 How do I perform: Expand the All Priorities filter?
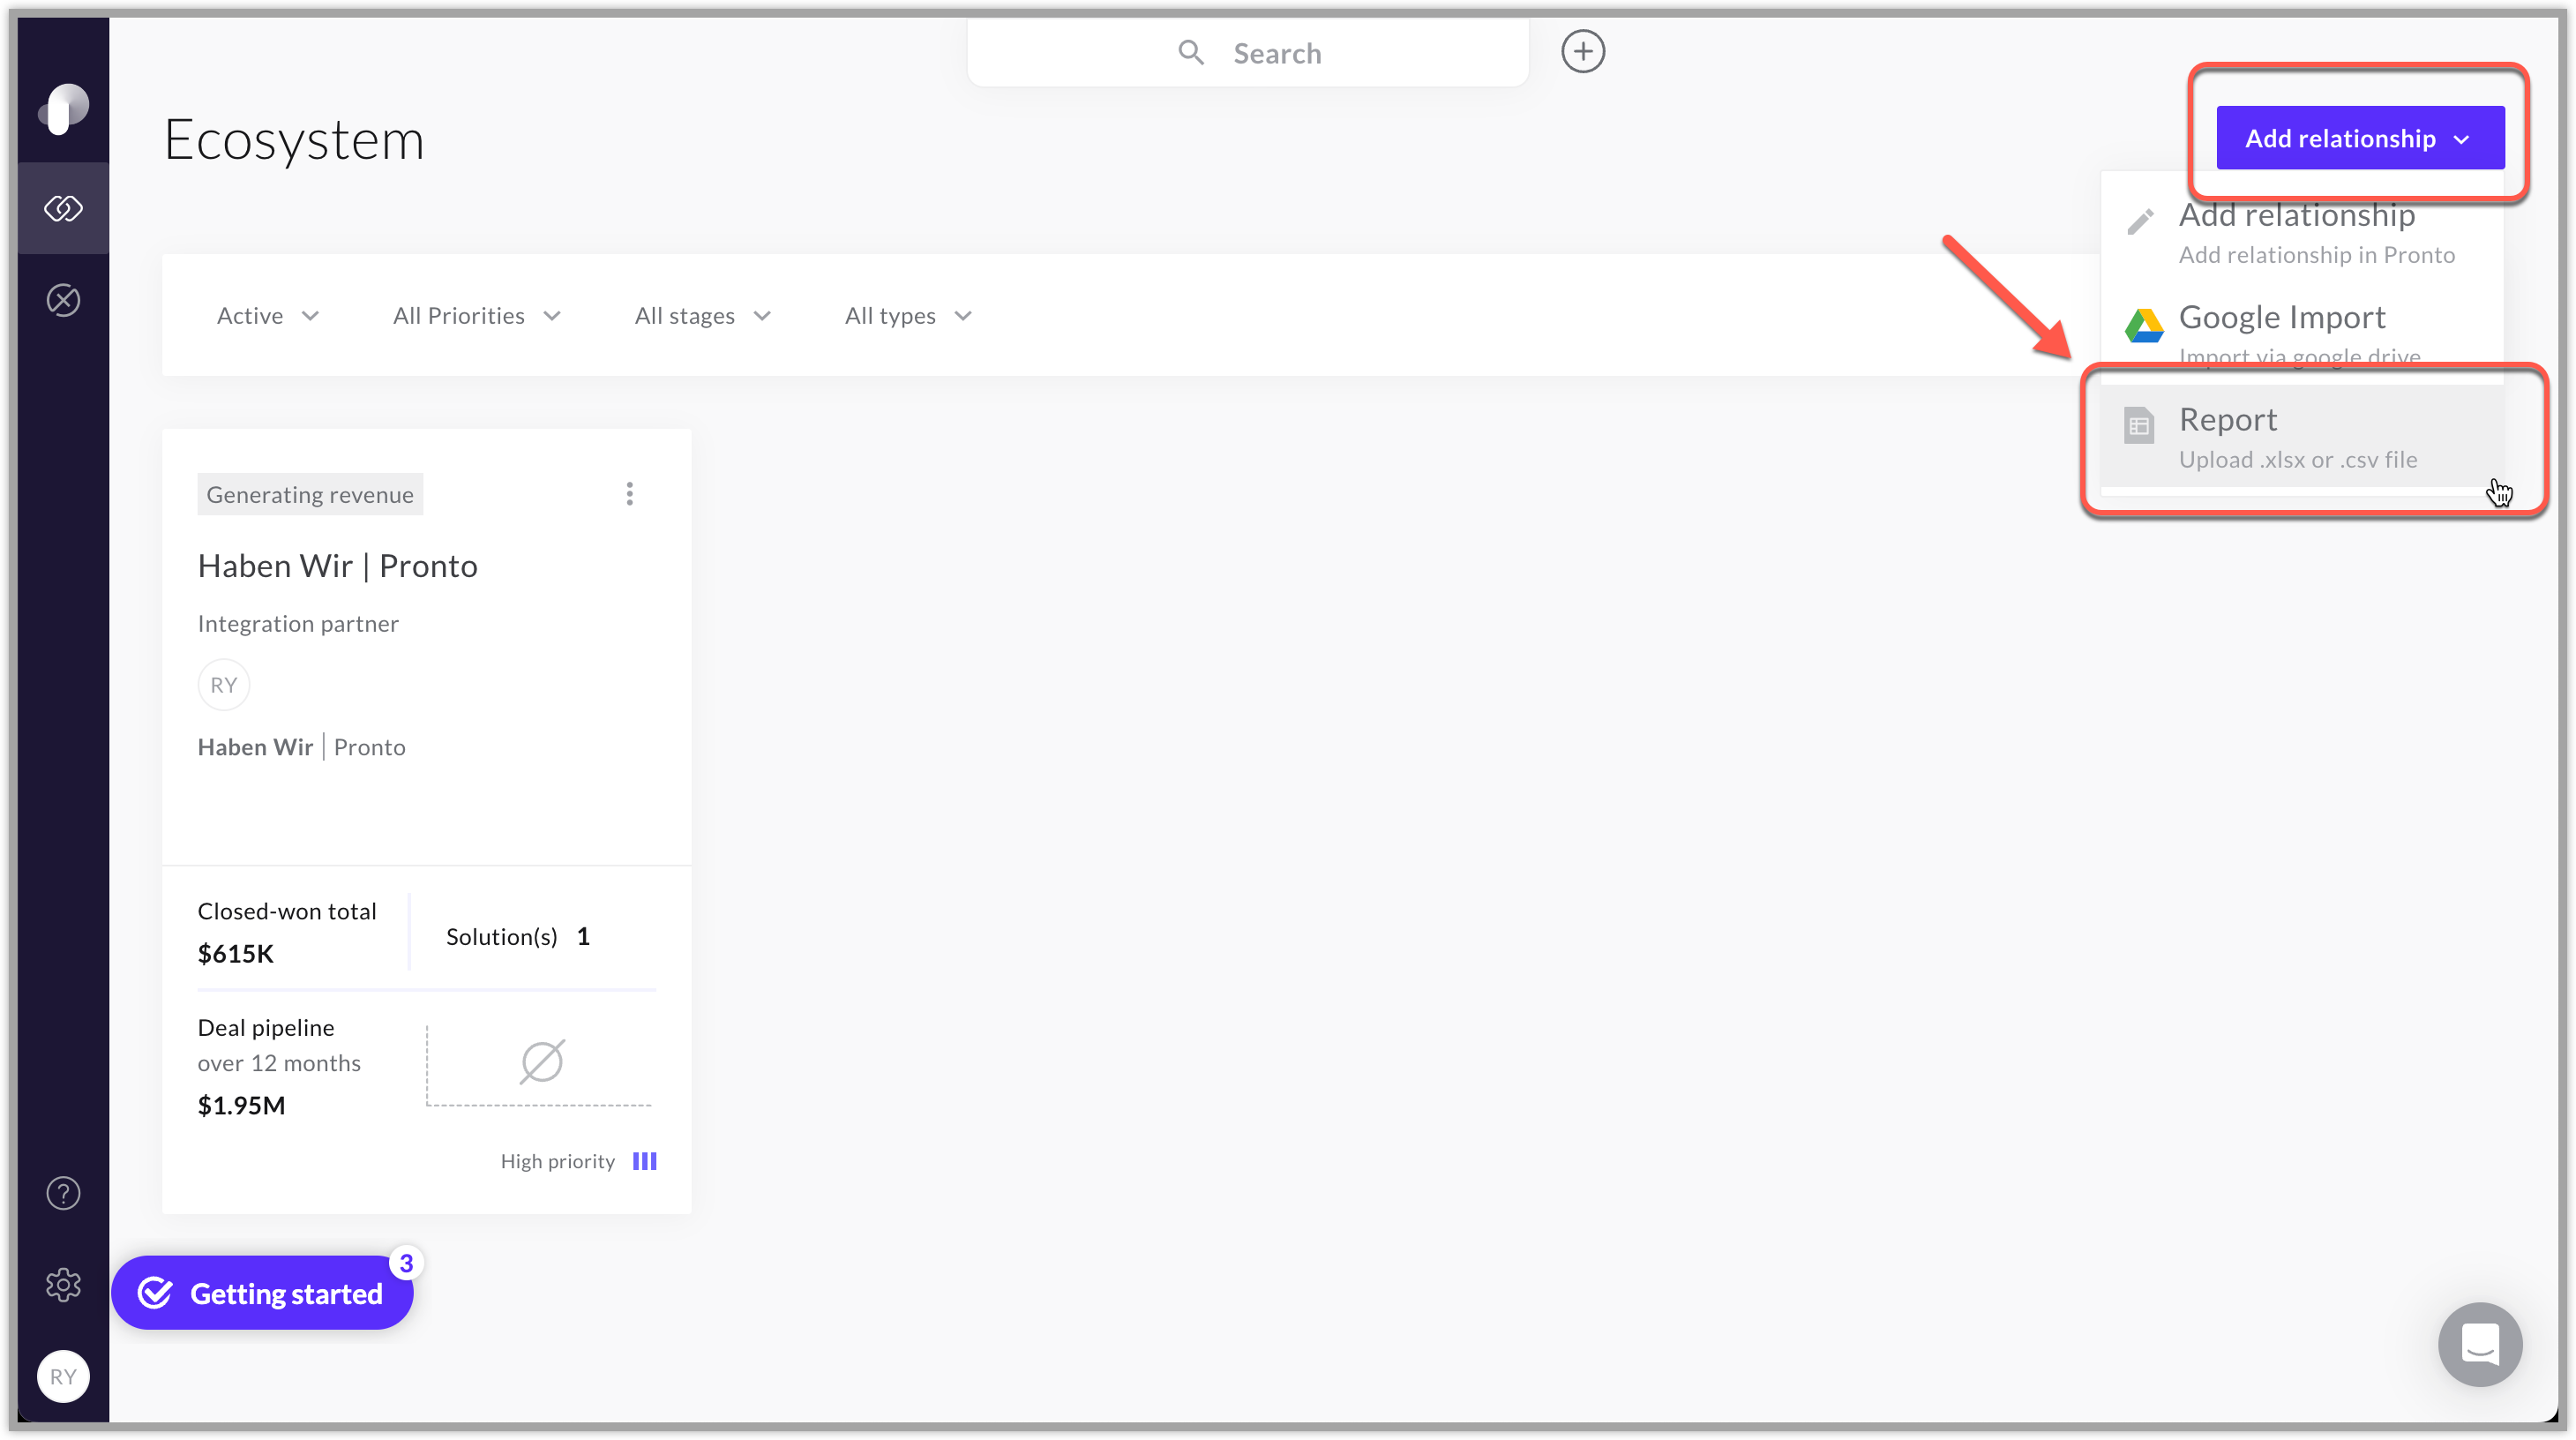pyautogui.click(x=477, y=316)
